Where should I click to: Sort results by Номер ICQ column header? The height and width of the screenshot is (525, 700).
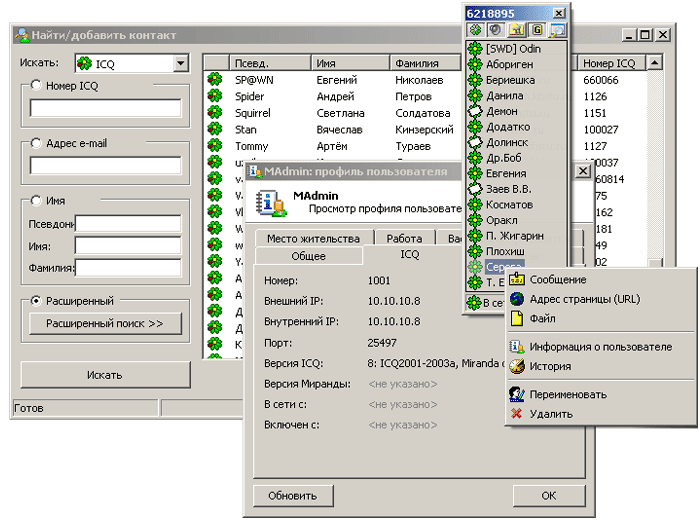pos(612,63)
